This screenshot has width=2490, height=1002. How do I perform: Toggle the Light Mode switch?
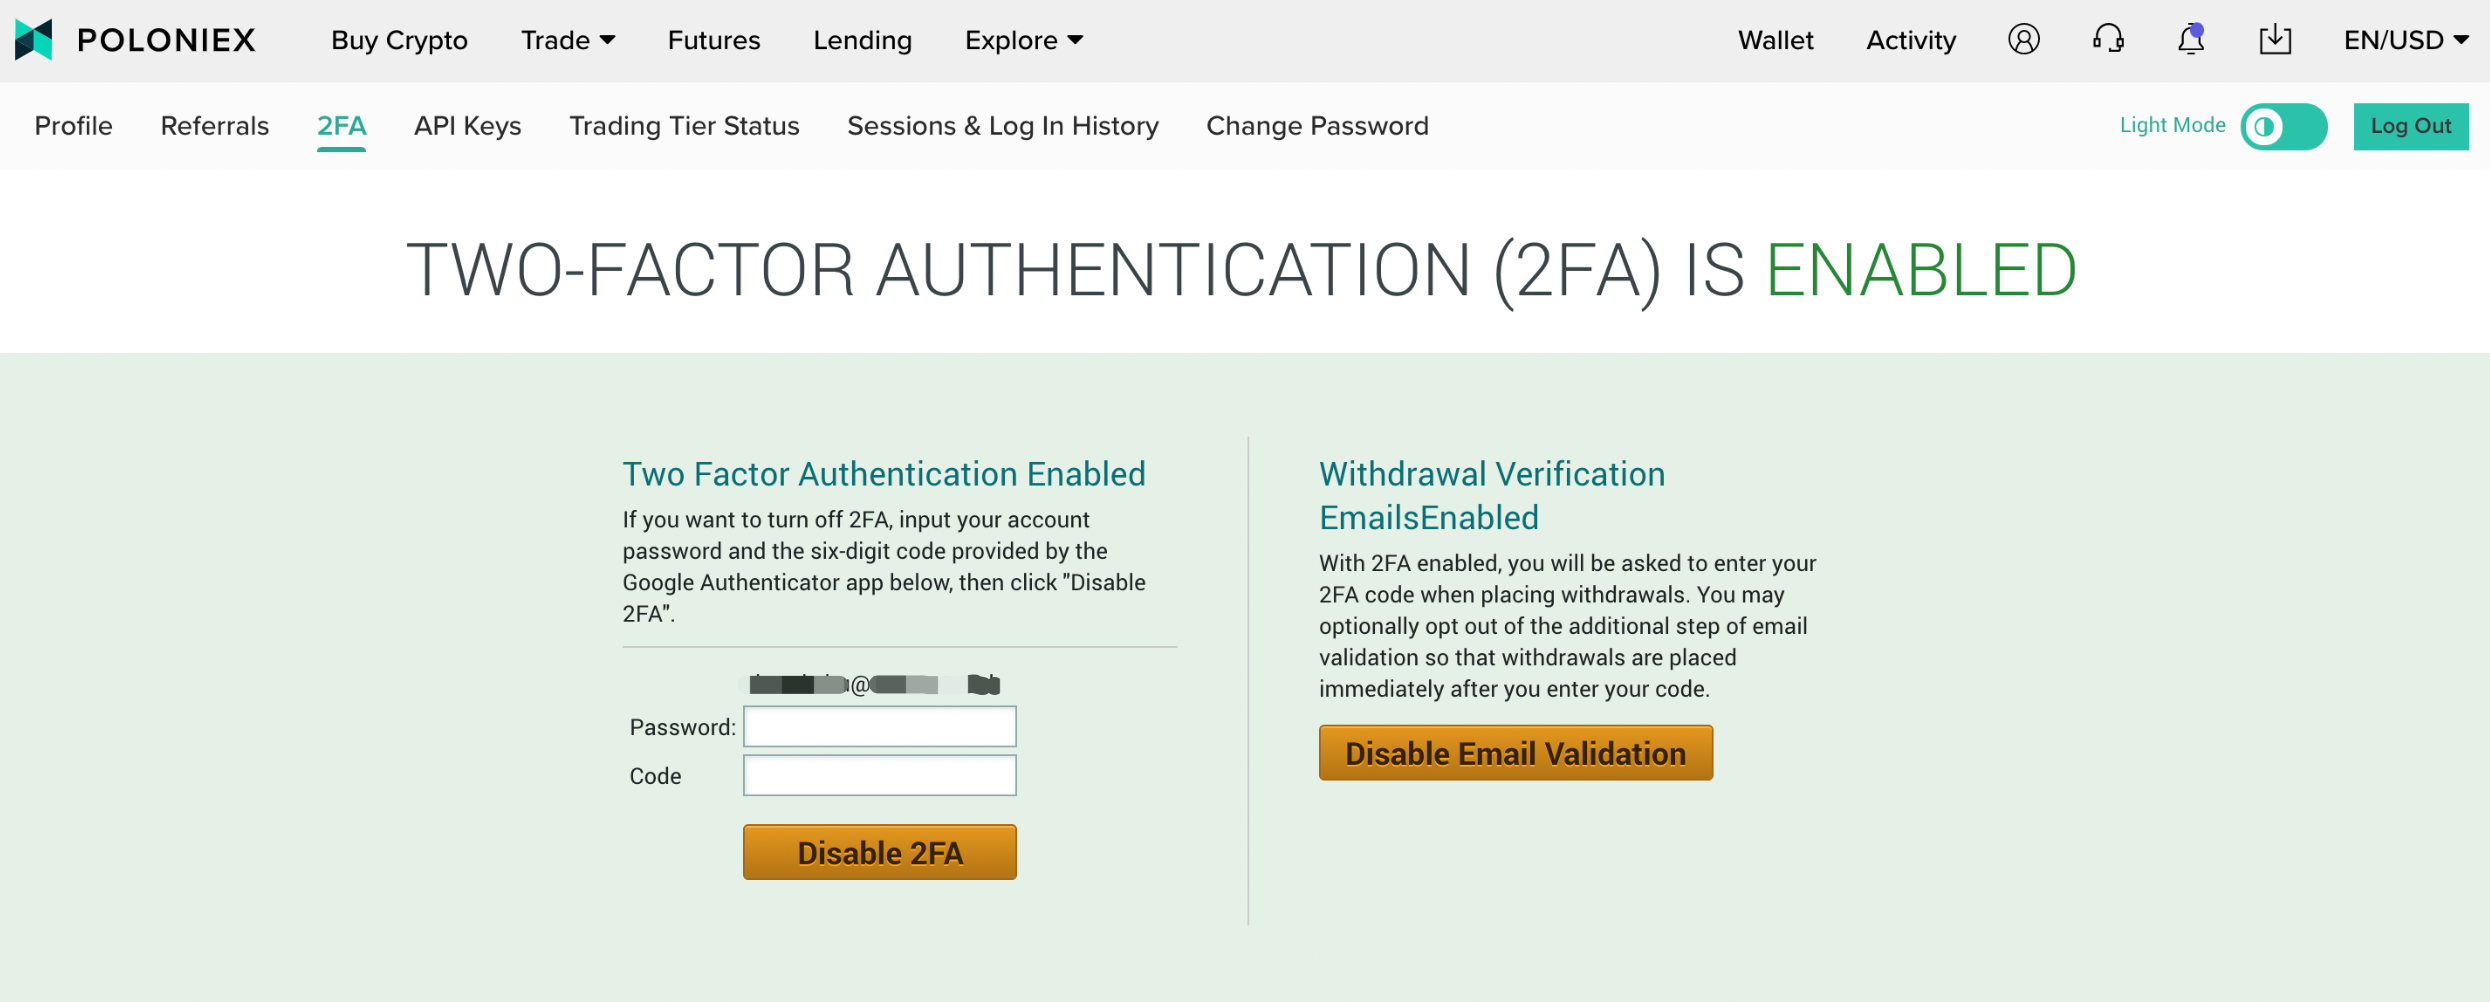point(2283,126)
